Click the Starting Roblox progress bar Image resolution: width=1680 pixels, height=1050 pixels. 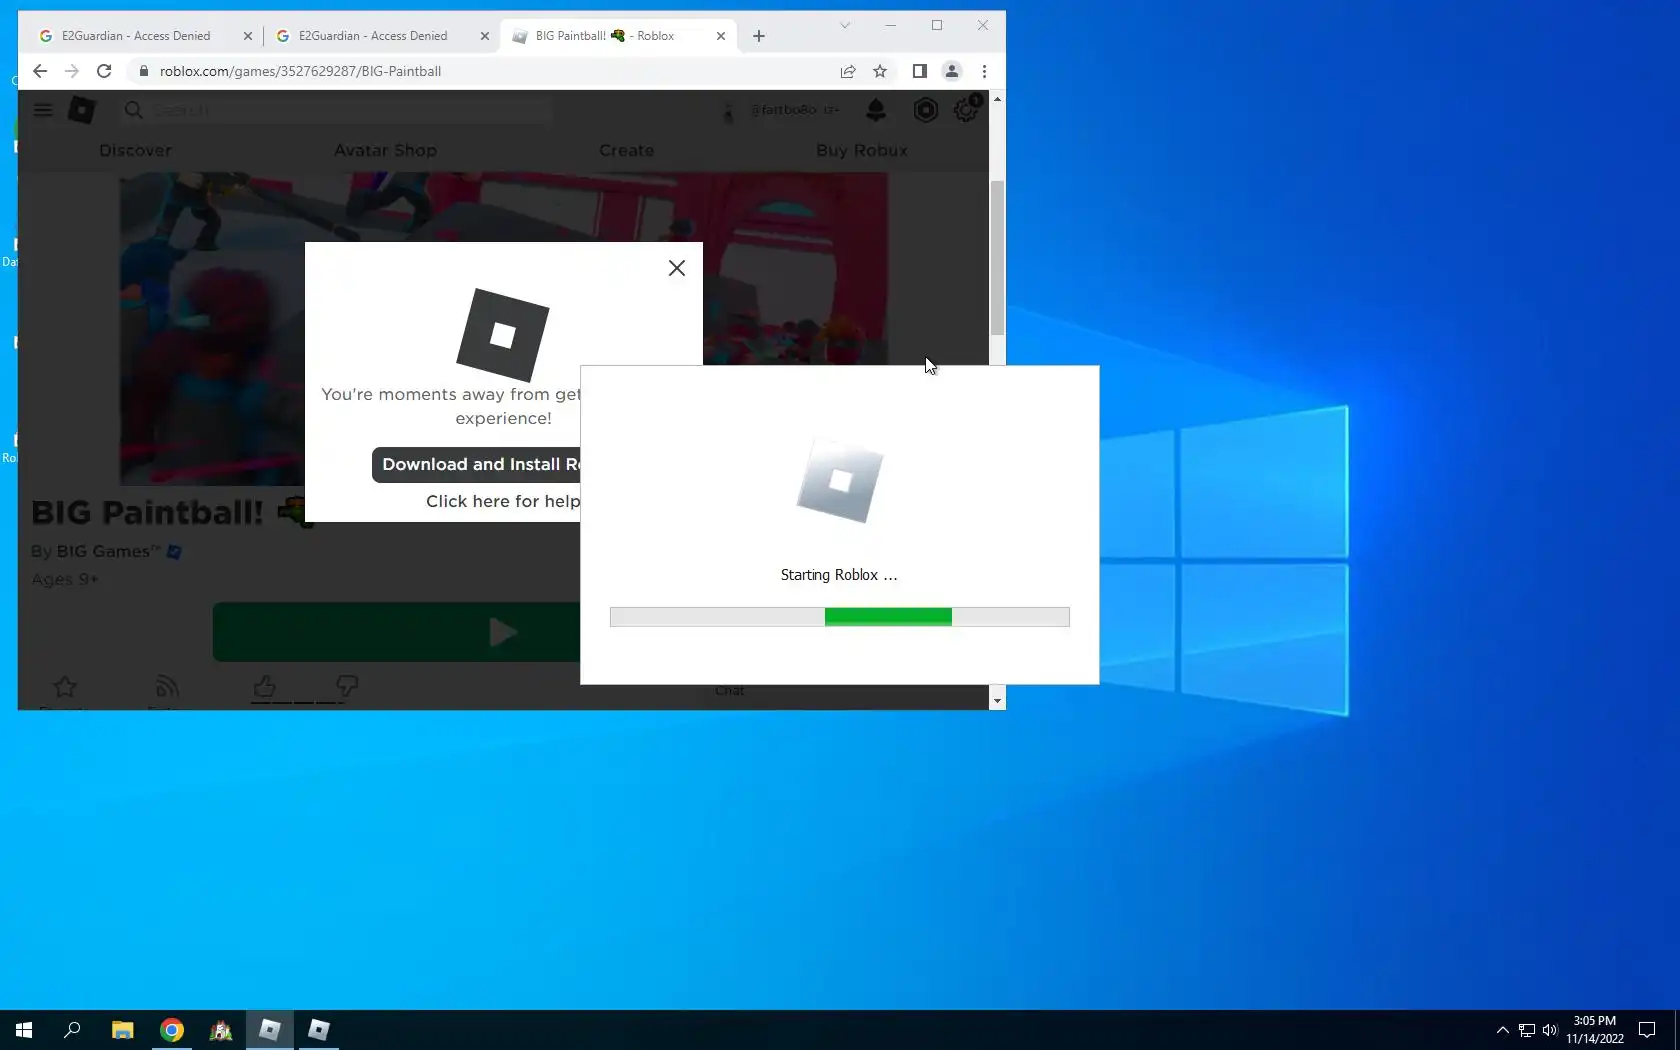[x=840, y=617]
